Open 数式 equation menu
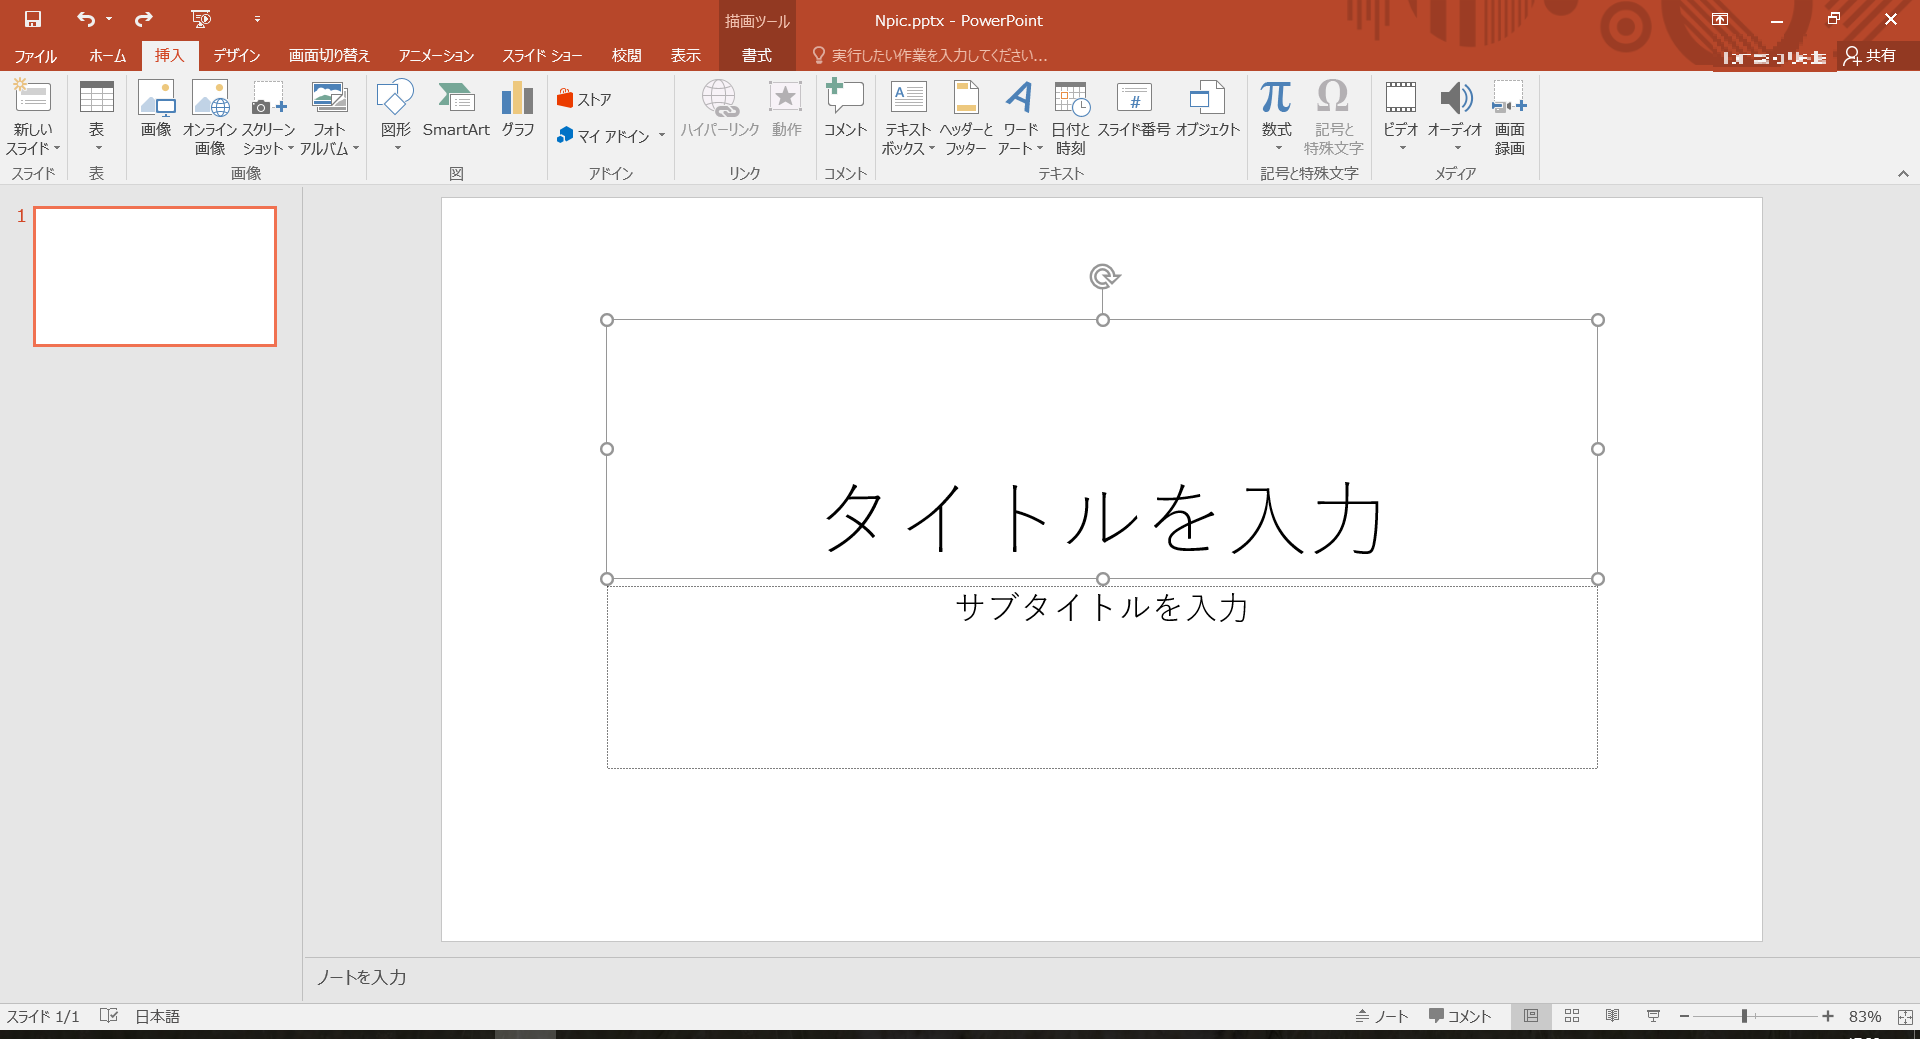The width and height of the screenshot is (1920, 1039). (x=1276, y=118)
